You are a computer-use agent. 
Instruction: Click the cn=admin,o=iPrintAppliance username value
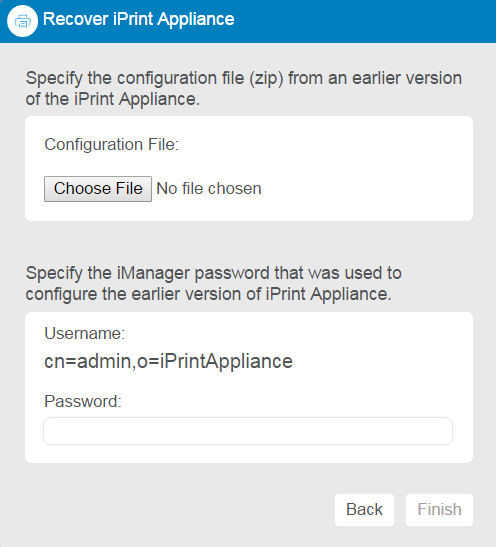click(168, 361)
